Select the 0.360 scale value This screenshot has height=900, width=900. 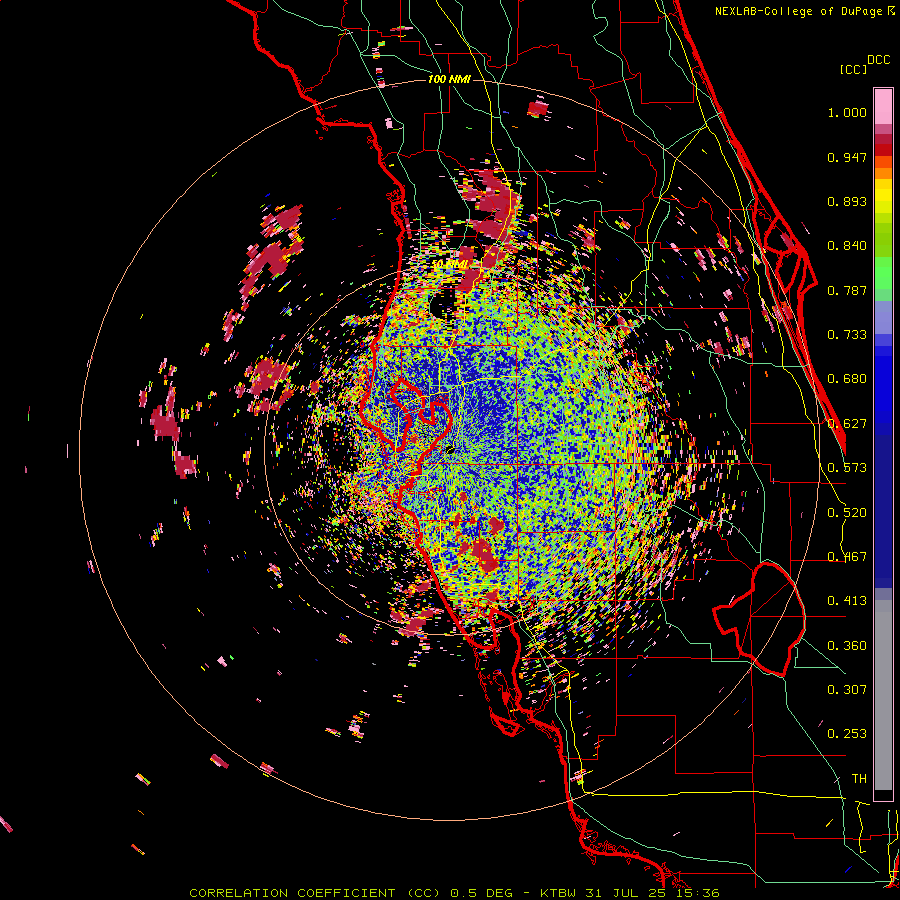click(847, 646)
